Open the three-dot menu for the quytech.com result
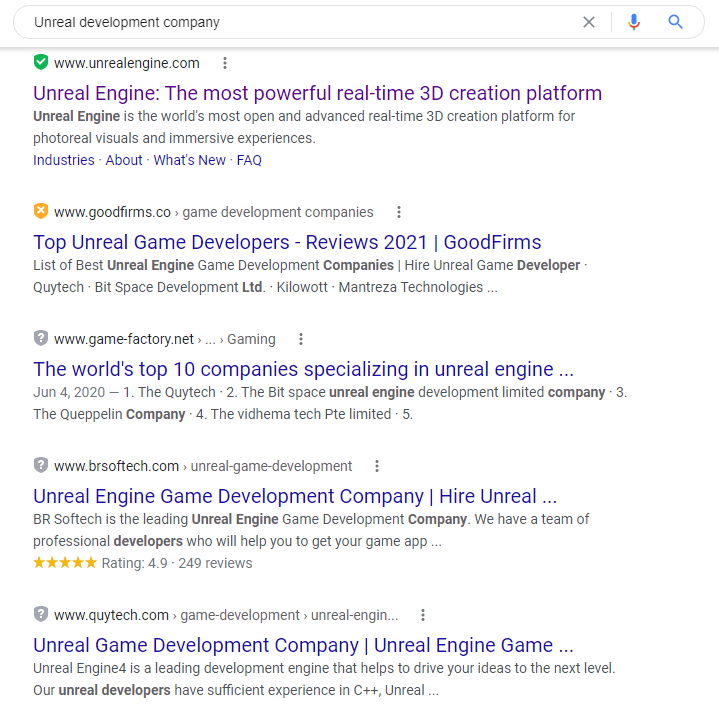 [x=423, y=615]
